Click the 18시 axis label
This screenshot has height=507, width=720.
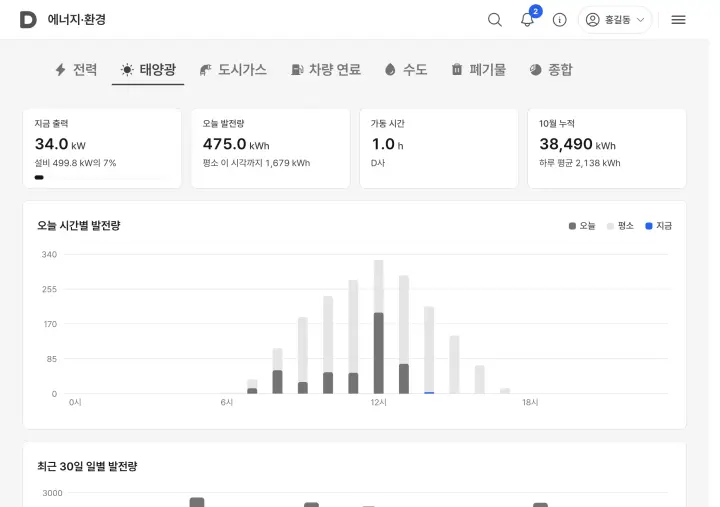point(530,402)
